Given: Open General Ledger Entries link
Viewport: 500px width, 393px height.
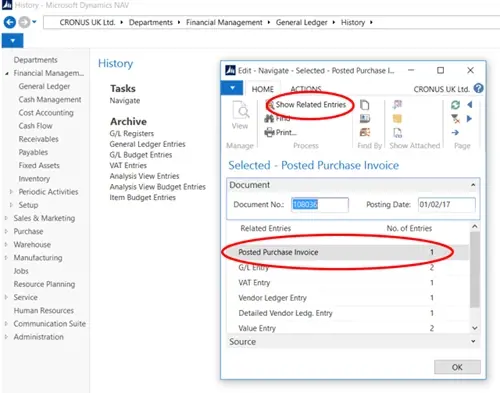Looking at the screenshot, I should coord(147,144).
